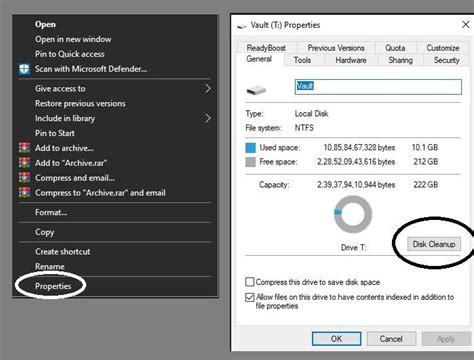Uncheck Allow files to have contents indexed
This screenshot has height=360, width=474.
click(250, 297)
